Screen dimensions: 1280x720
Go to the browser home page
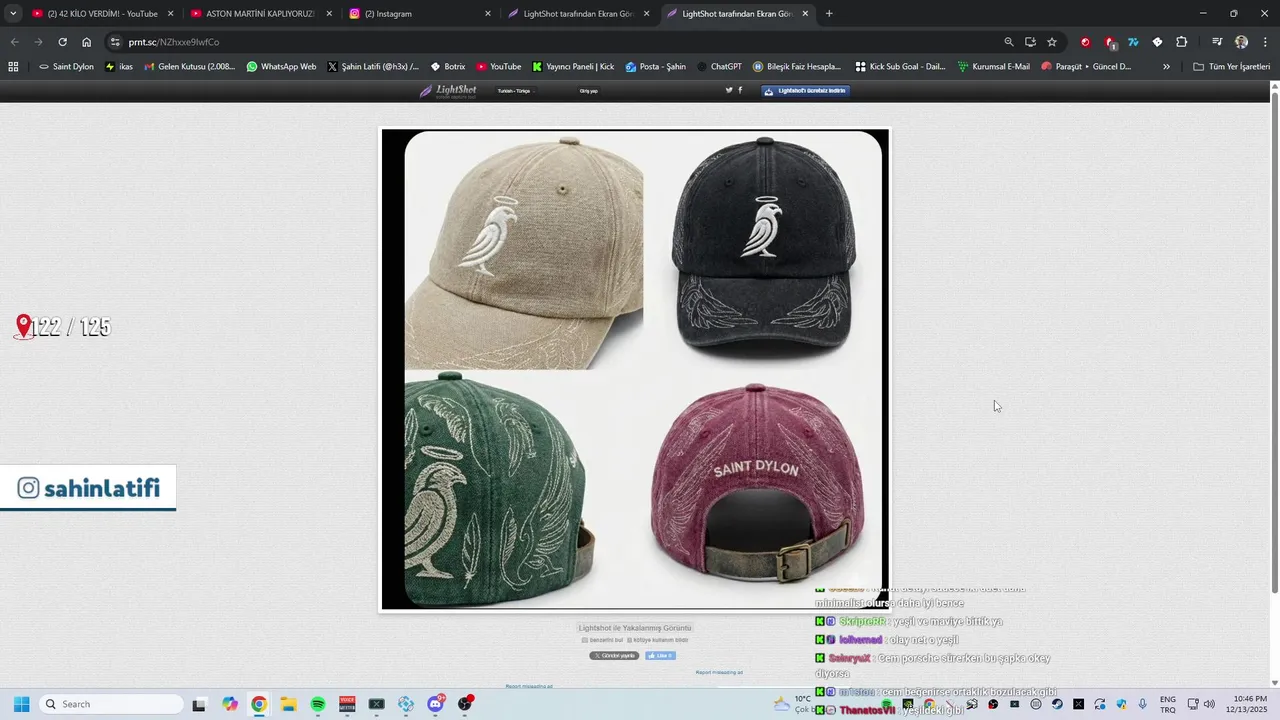click(86, 42)
